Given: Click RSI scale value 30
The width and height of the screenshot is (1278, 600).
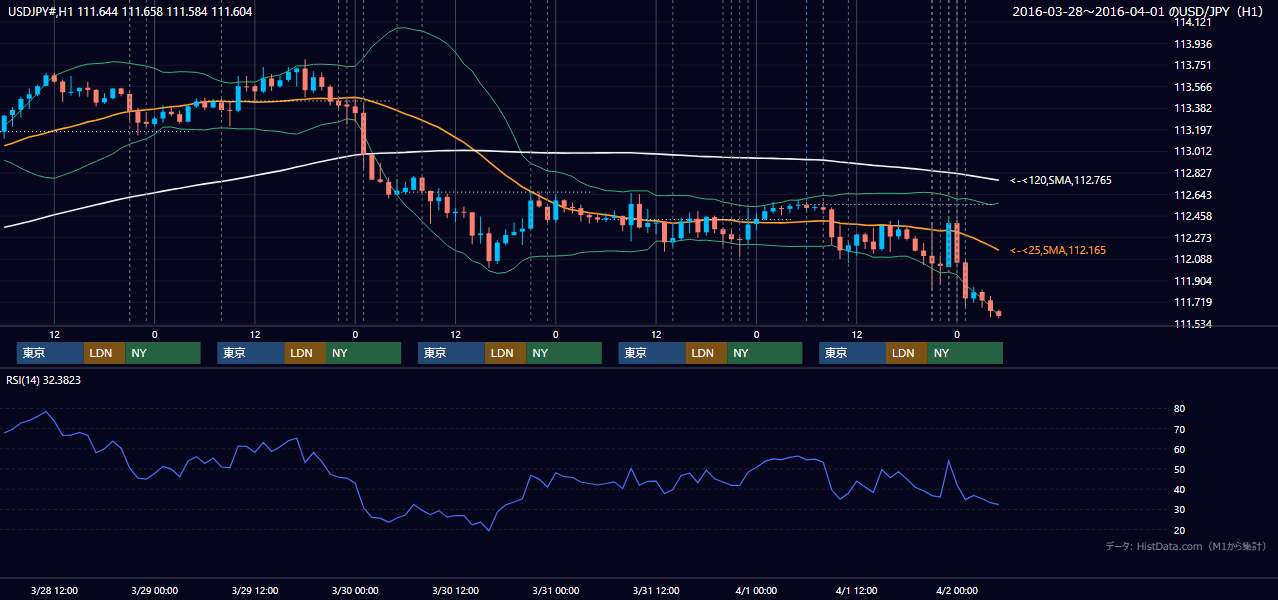Looking at the screenshot, I should click(1180, 510).
